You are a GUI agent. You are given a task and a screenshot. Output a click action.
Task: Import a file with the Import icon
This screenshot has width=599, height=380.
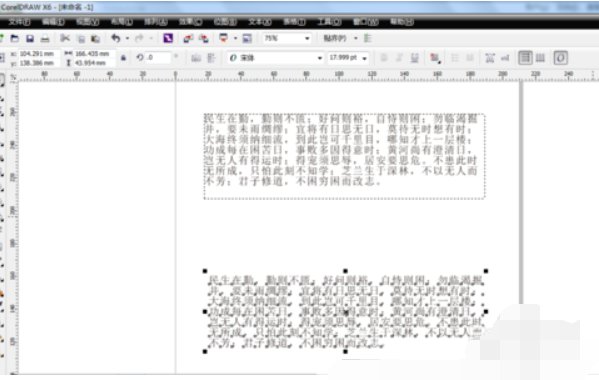[x=188, y=38]
